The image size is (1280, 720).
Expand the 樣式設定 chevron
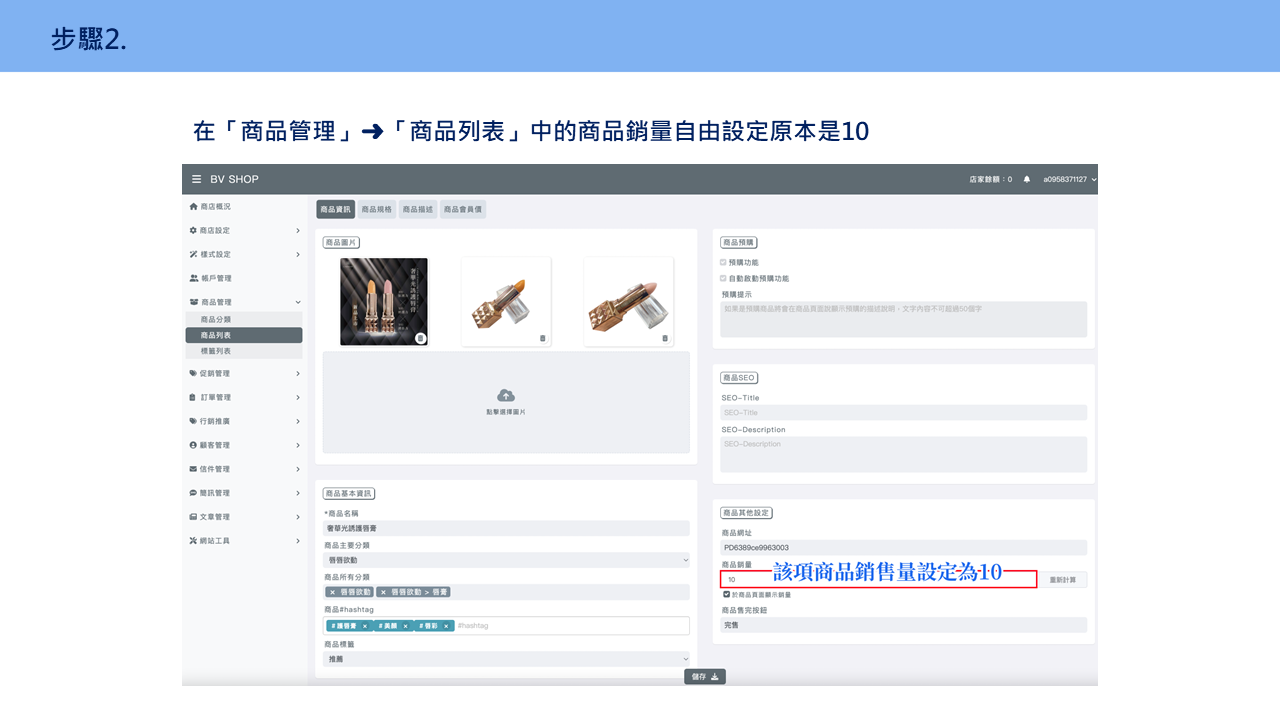point(298,255)
